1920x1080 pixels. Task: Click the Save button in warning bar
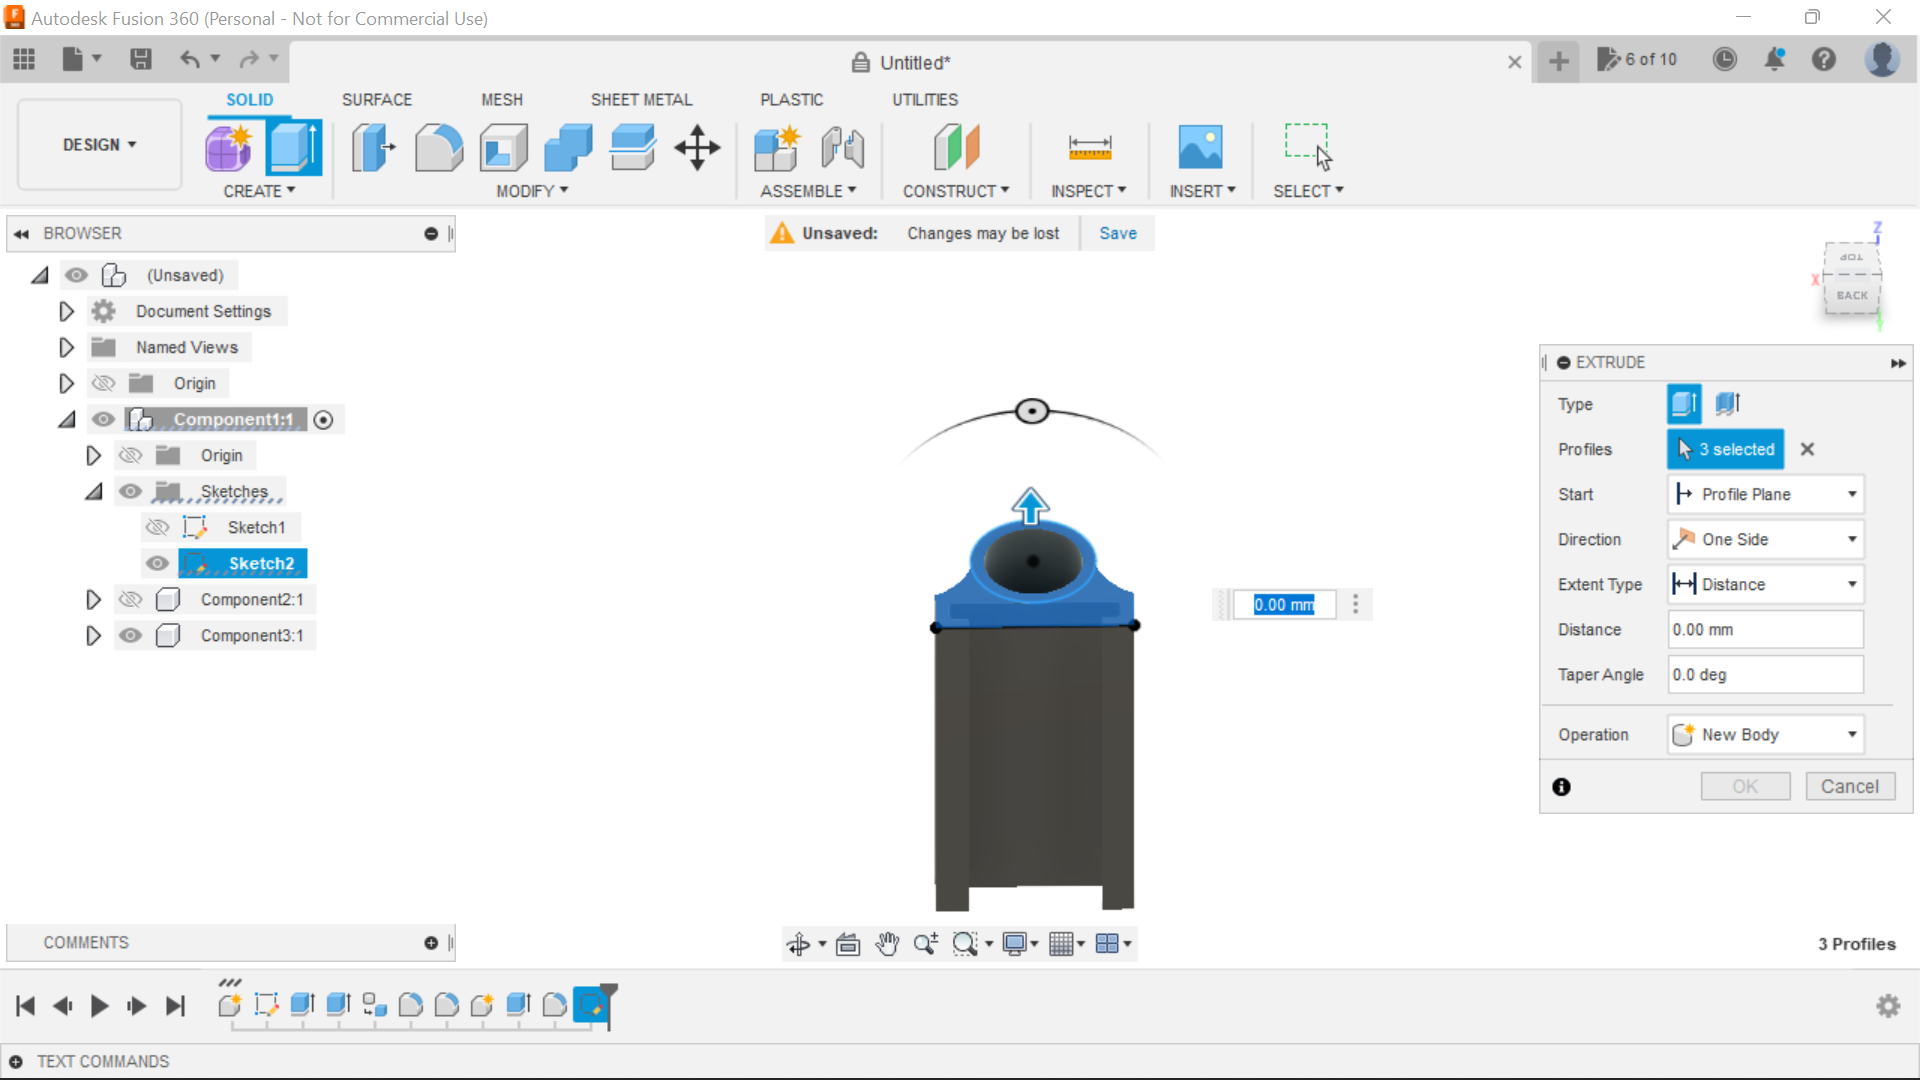[1118, 233]
